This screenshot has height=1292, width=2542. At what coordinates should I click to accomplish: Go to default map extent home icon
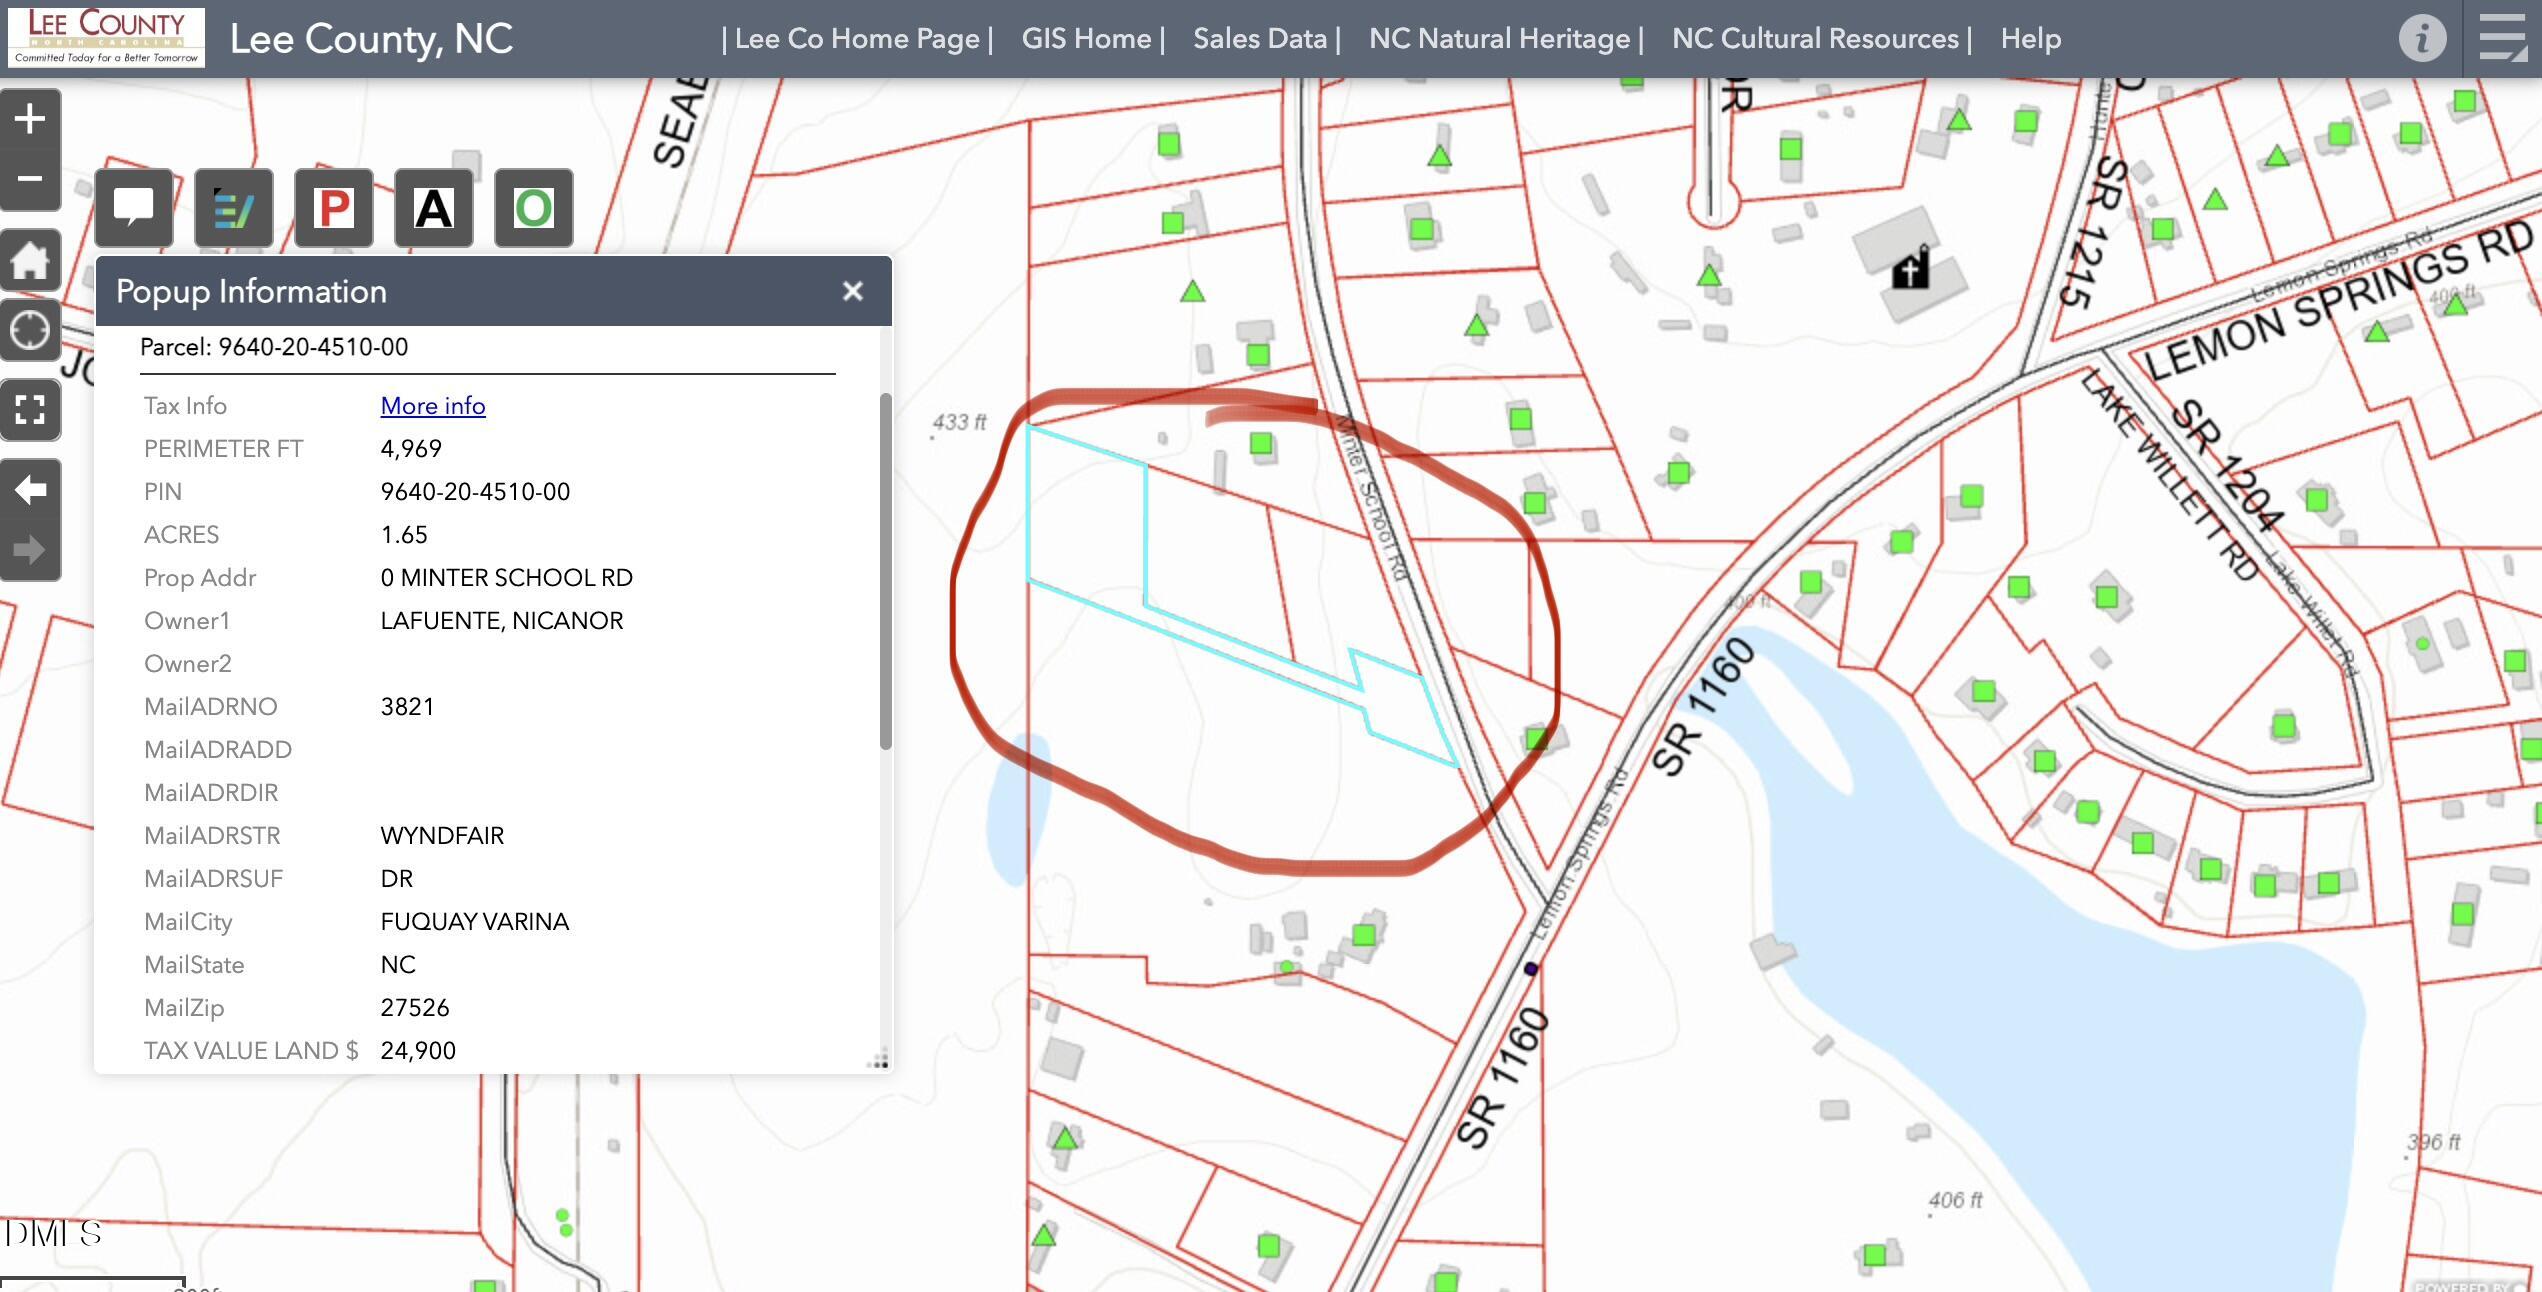30,262
